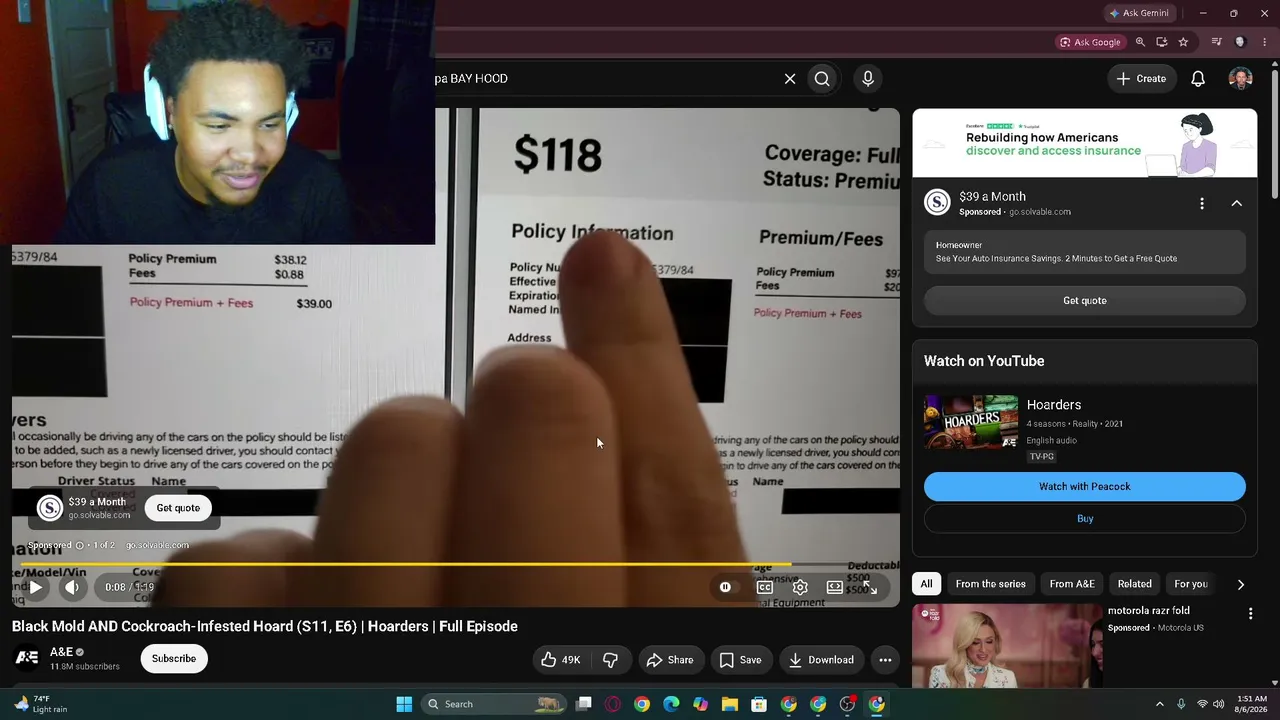Open the browser media control icon

(1216, 42)
